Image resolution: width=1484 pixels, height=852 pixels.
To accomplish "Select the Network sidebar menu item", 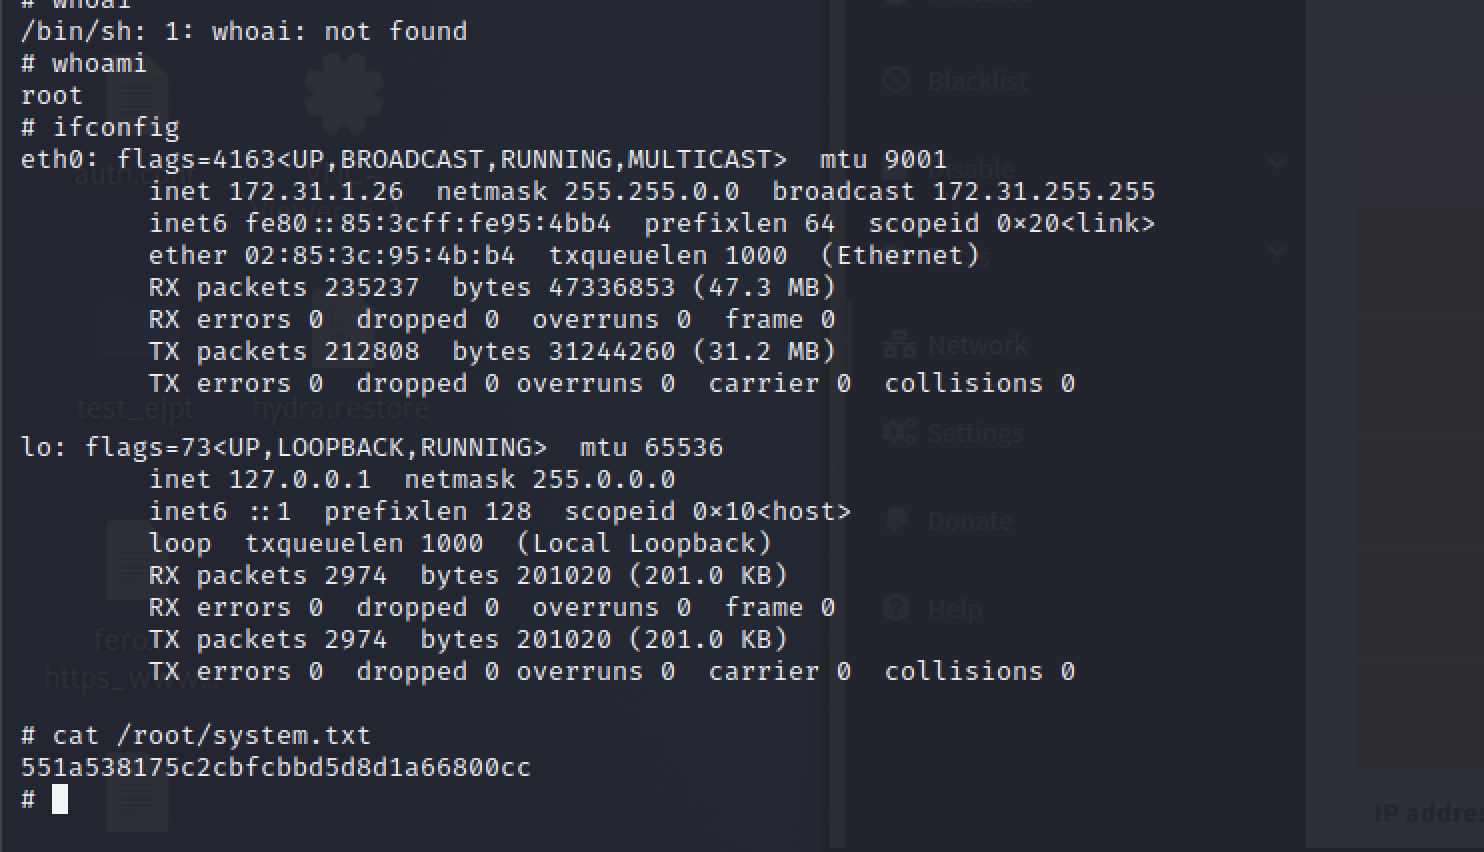I will [x=977, y=346].
